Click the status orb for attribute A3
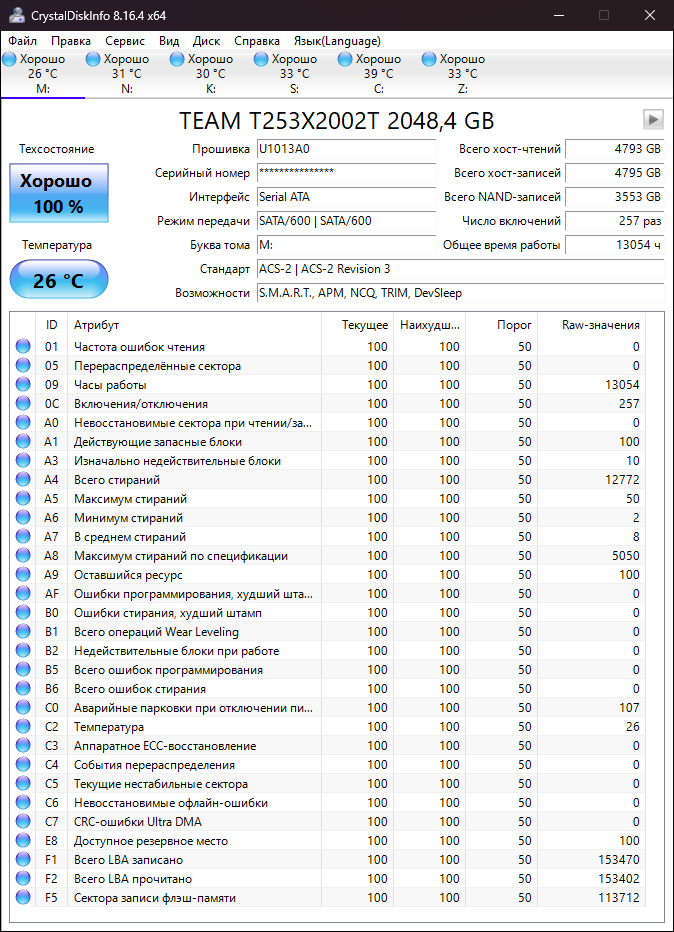This screenshot has height=932, width=674. (23, 460)
